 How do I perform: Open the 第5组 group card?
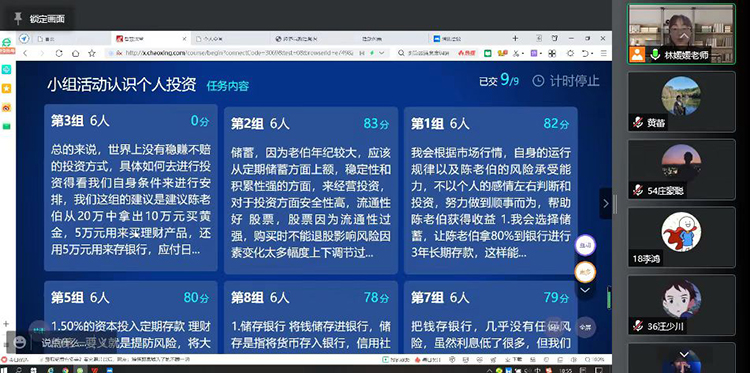pos(131,318)
